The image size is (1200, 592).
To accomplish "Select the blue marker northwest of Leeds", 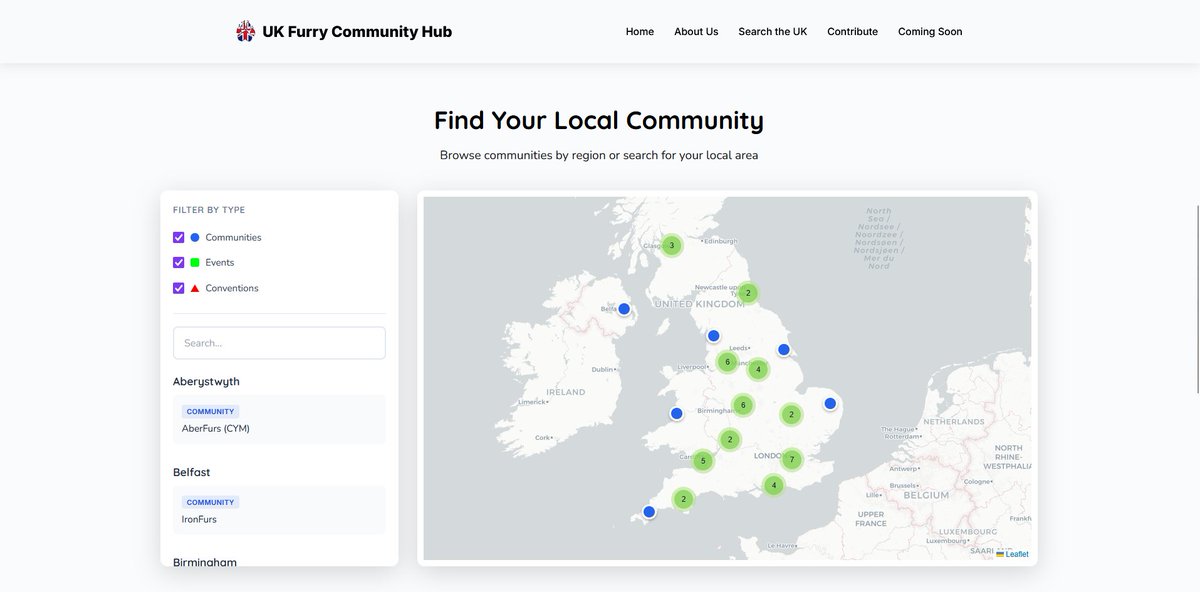I will [714, 335].
